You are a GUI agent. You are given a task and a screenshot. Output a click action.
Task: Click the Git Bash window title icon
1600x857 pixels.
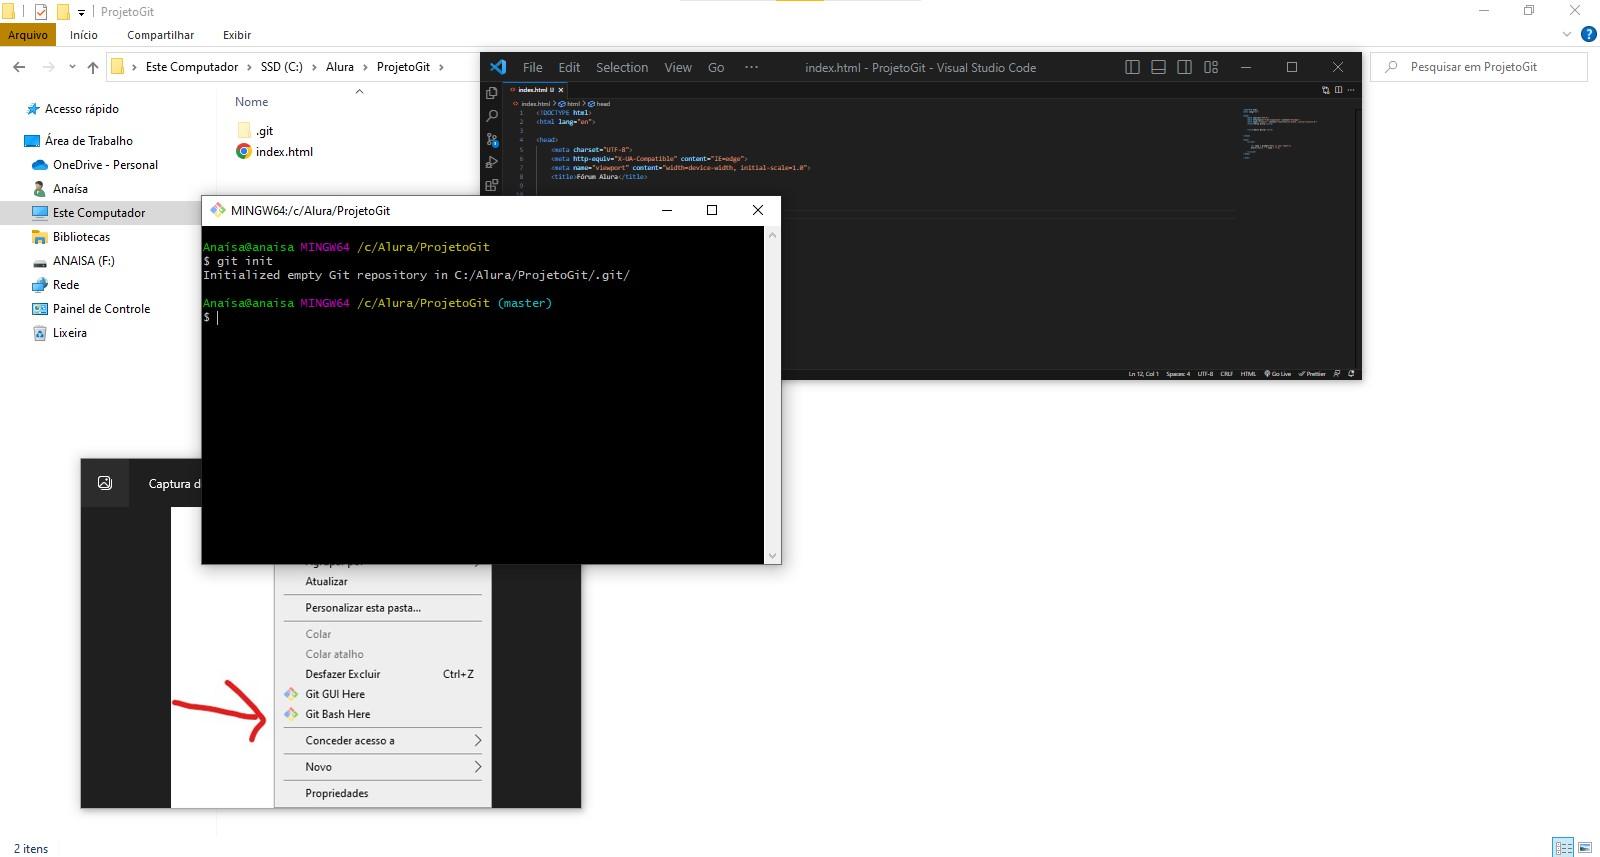217,210
